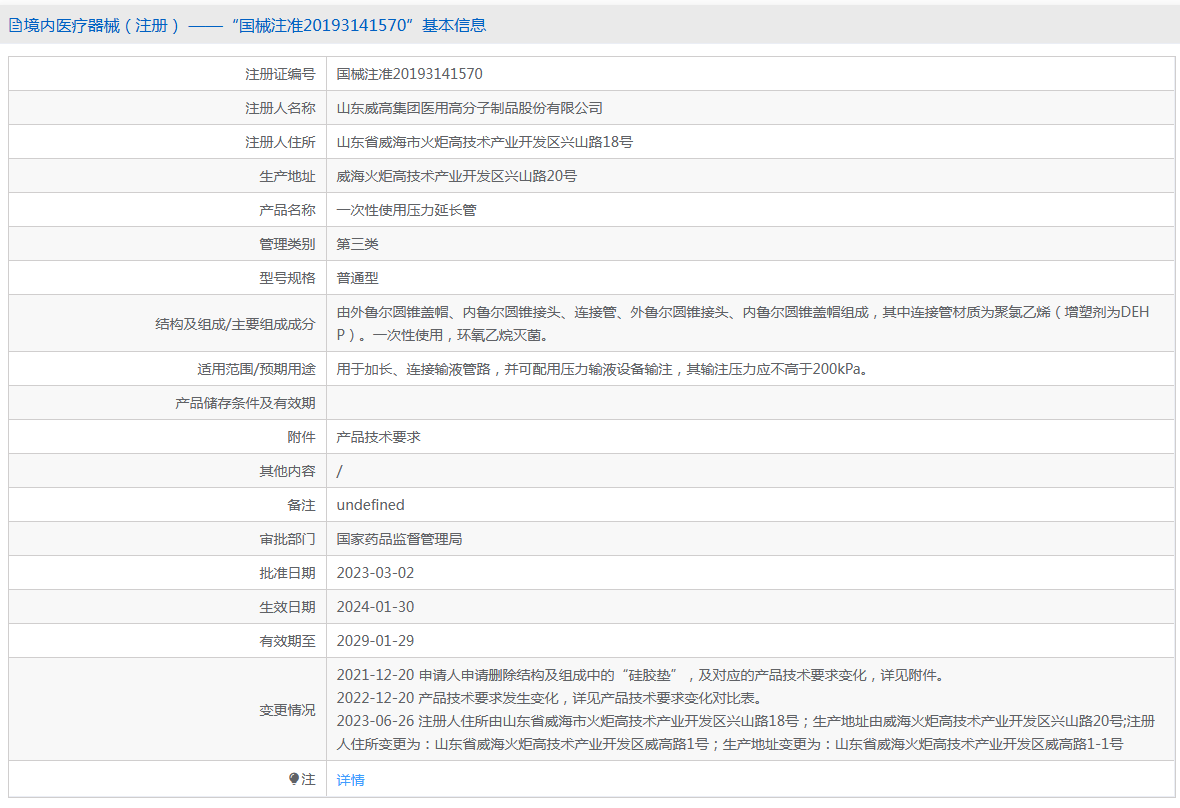
Task: Select approval date 2023-03-02
Action: (376, 573)
